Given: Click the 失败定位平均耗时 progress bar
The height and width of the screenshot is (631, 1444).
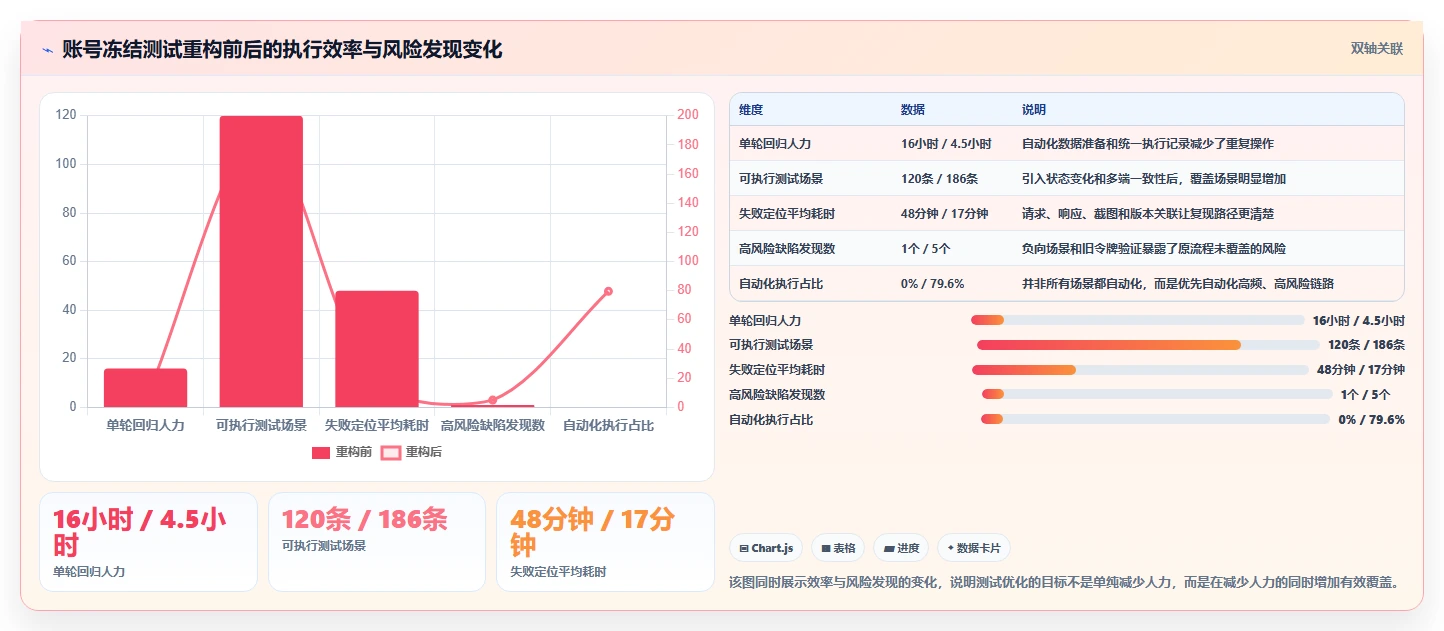Looking at the screenshot, I should 1140,370.
